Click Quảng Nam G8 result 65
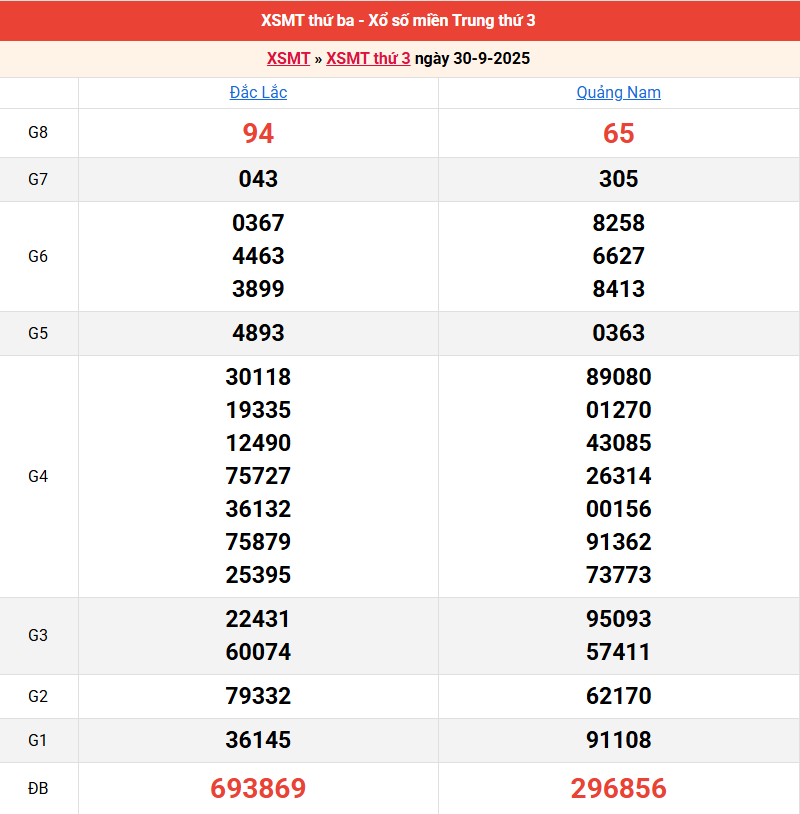This screenshot has height=814, width=800. point(618,133)
